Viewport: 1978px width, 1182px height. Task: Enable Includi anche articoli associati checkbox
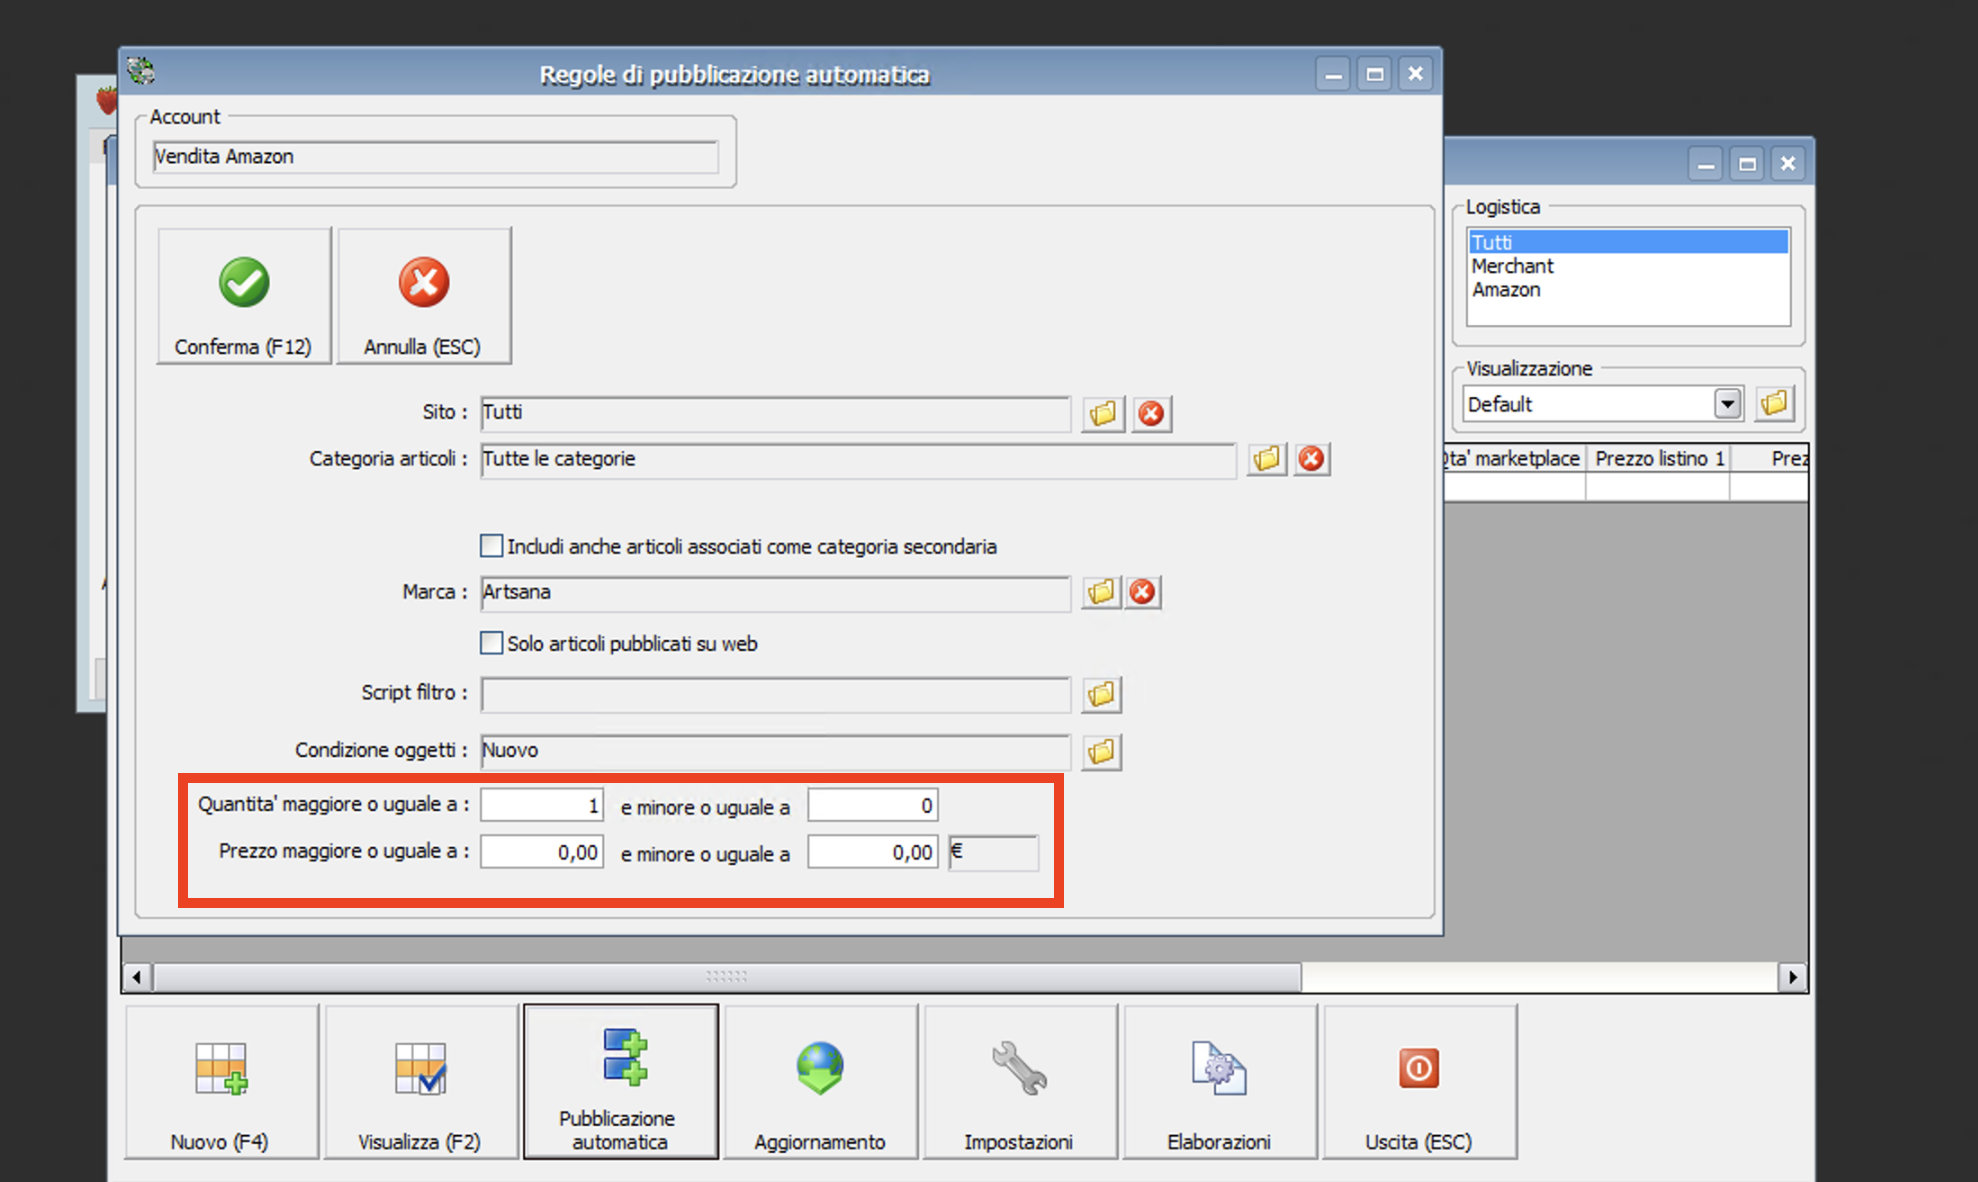pos(491,546)
